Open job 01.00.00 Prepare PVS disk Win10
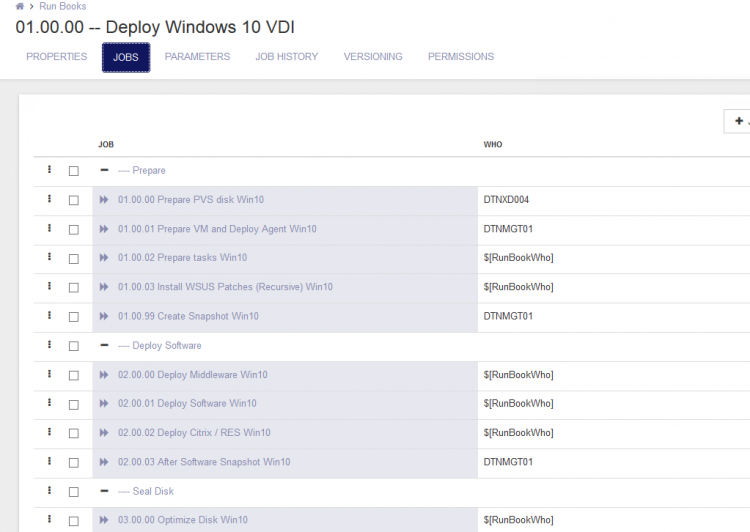This screenshot has width=750, height=532. tap(191, 200)
